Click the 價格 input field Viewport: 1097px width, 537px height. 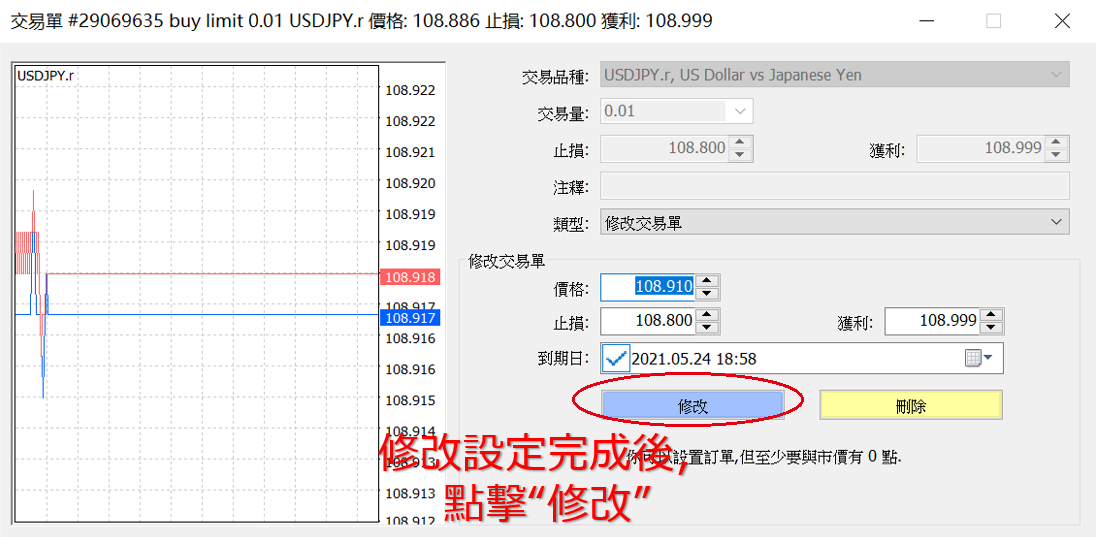(x=648, y=286)
